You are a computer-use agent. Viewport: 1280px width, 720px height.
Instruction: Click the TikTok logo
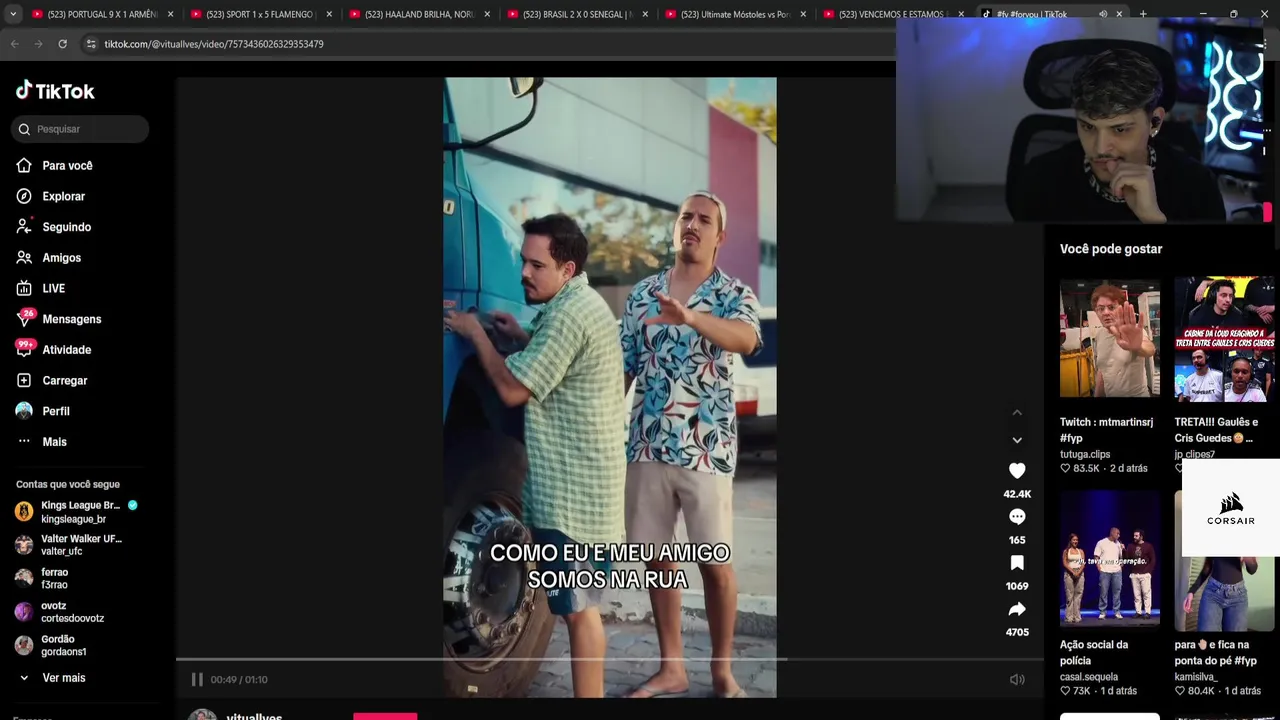[x=55, y=91]
